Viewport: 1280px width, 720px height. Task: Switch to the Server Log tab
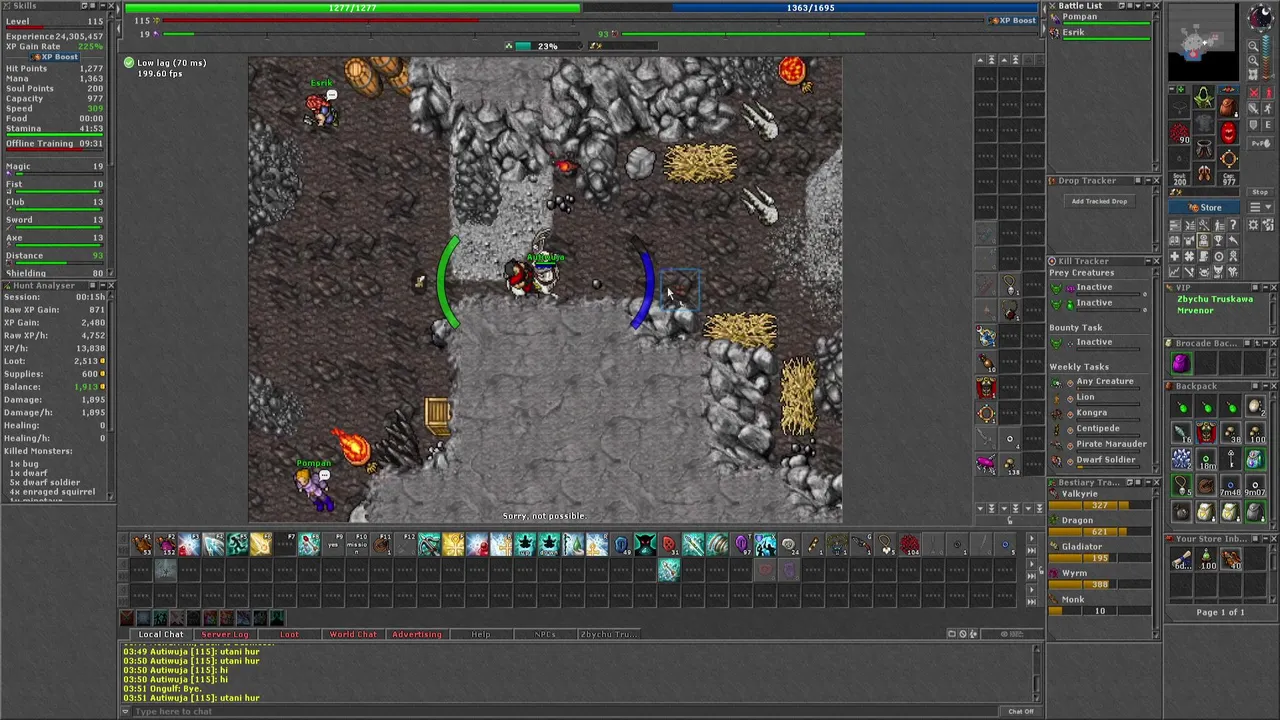pos(225,634)
